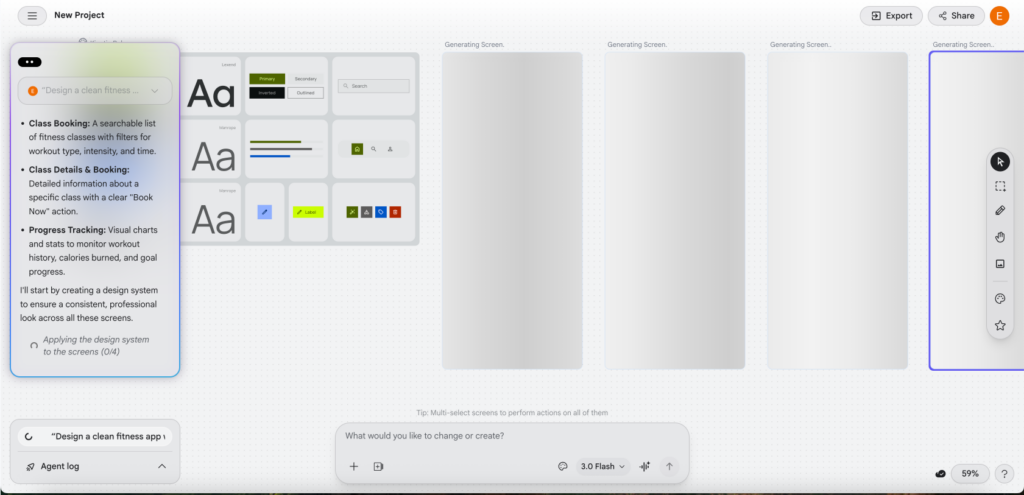Image resolution: width=1024 pixels, height=495 pixels.
Task: Choose the marquee selection tool
Action: (x=999, y=186)
